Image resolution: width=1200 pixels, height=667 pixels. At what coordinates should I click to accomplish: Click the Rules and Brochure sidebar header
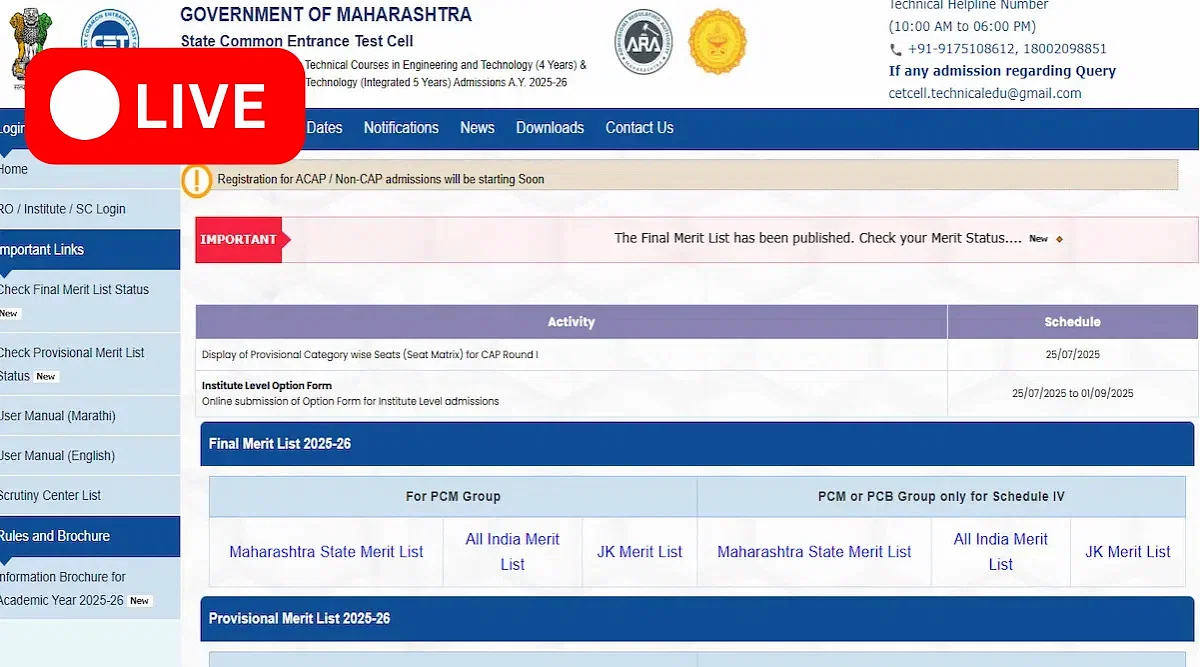pyautogui.click(x=90, y=536)
